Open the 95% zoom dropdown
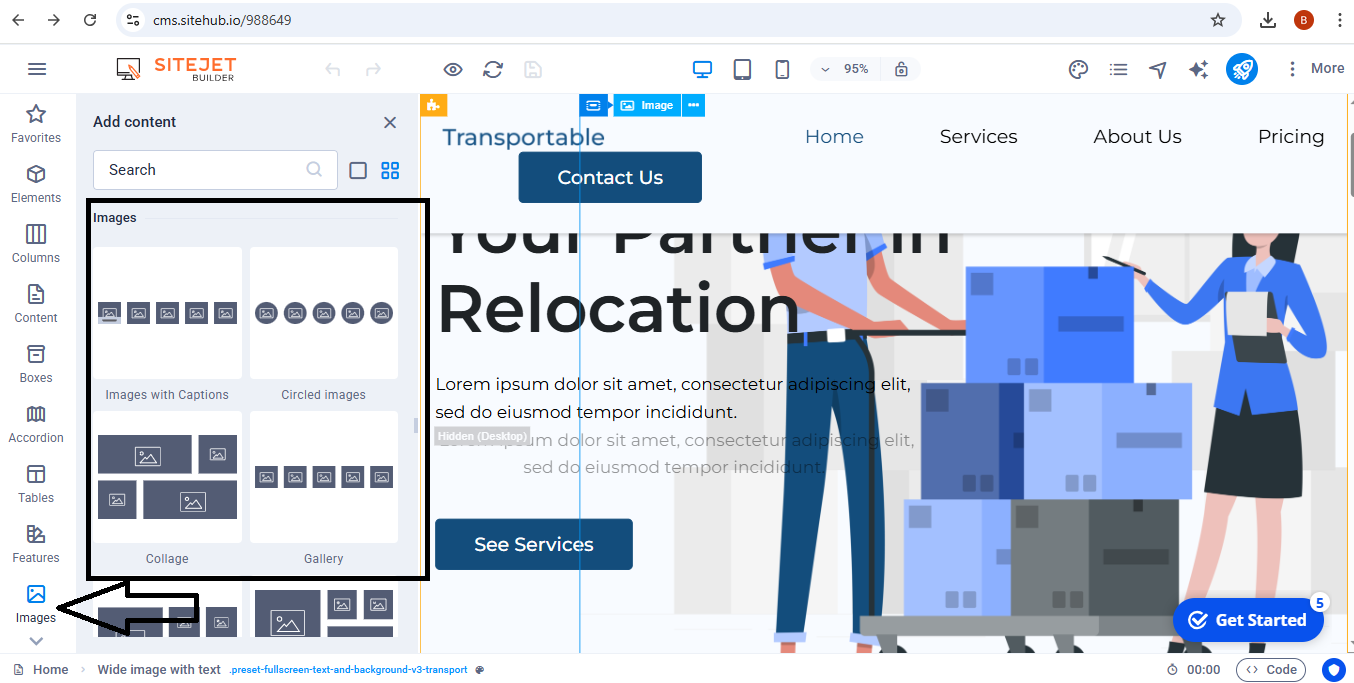1354x683 pixels. coord(845,69)
